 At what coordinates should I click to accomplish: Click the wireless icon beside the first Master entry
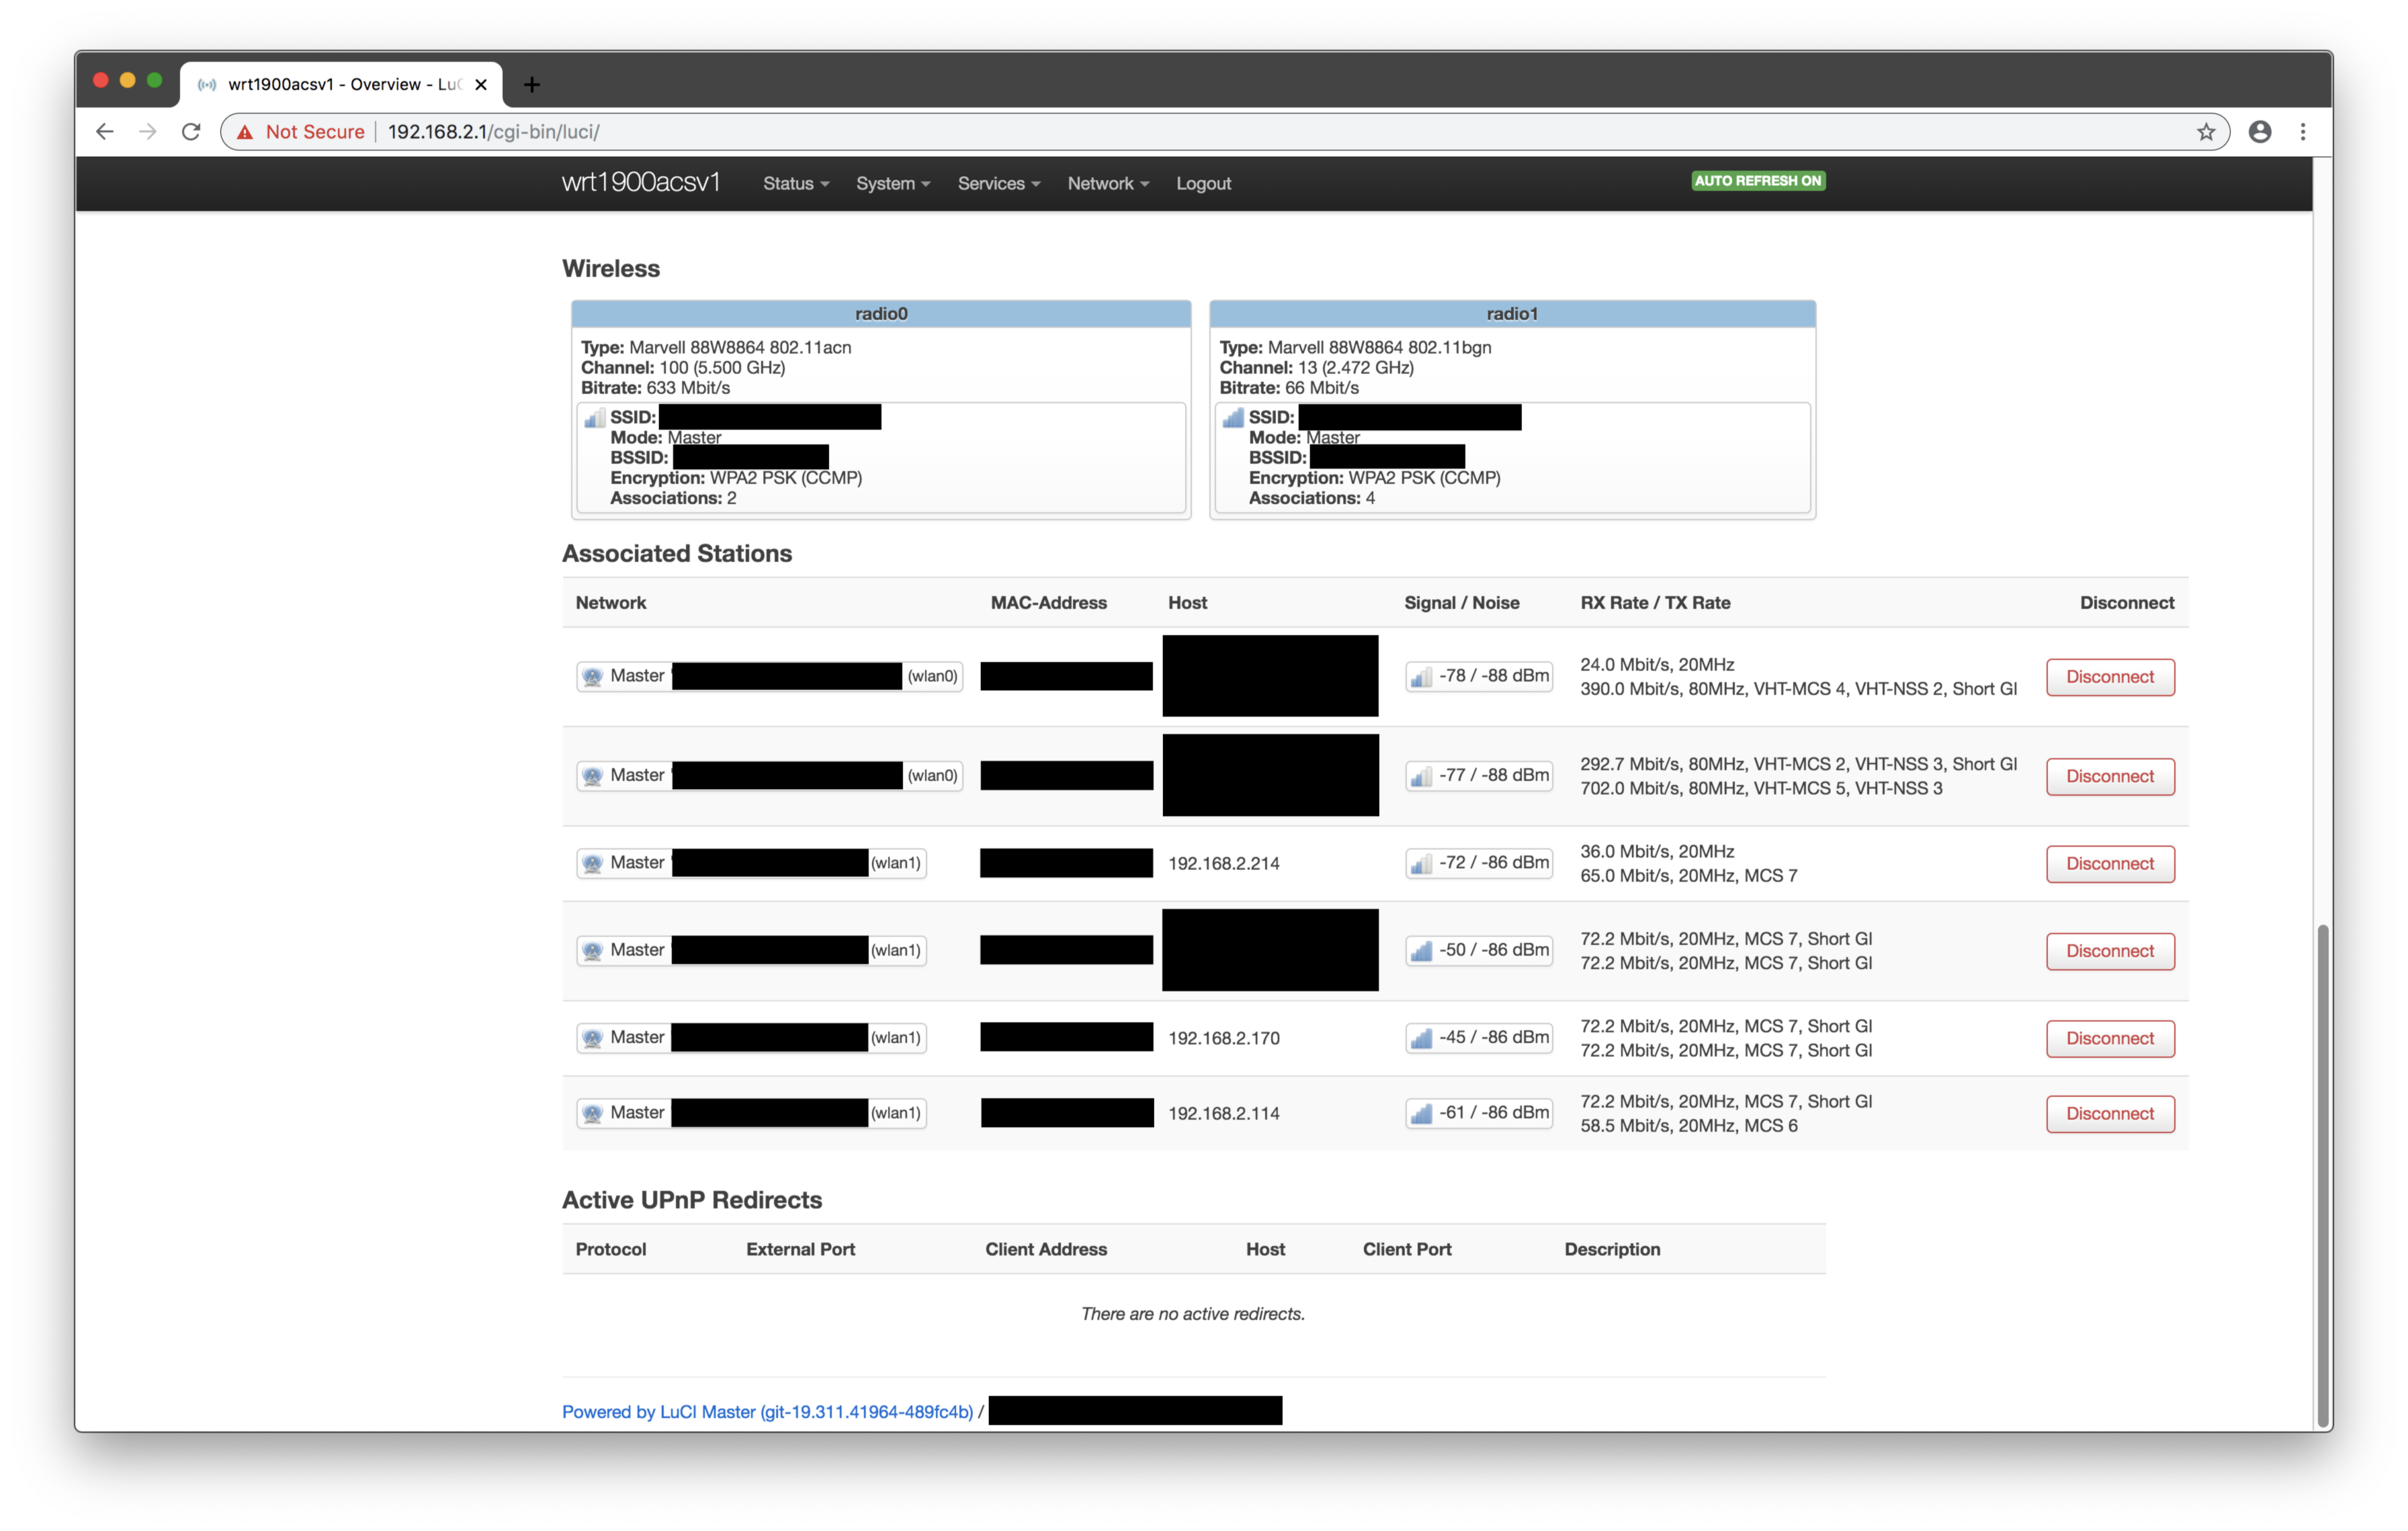pyautogui.click(x=592, y=676)
